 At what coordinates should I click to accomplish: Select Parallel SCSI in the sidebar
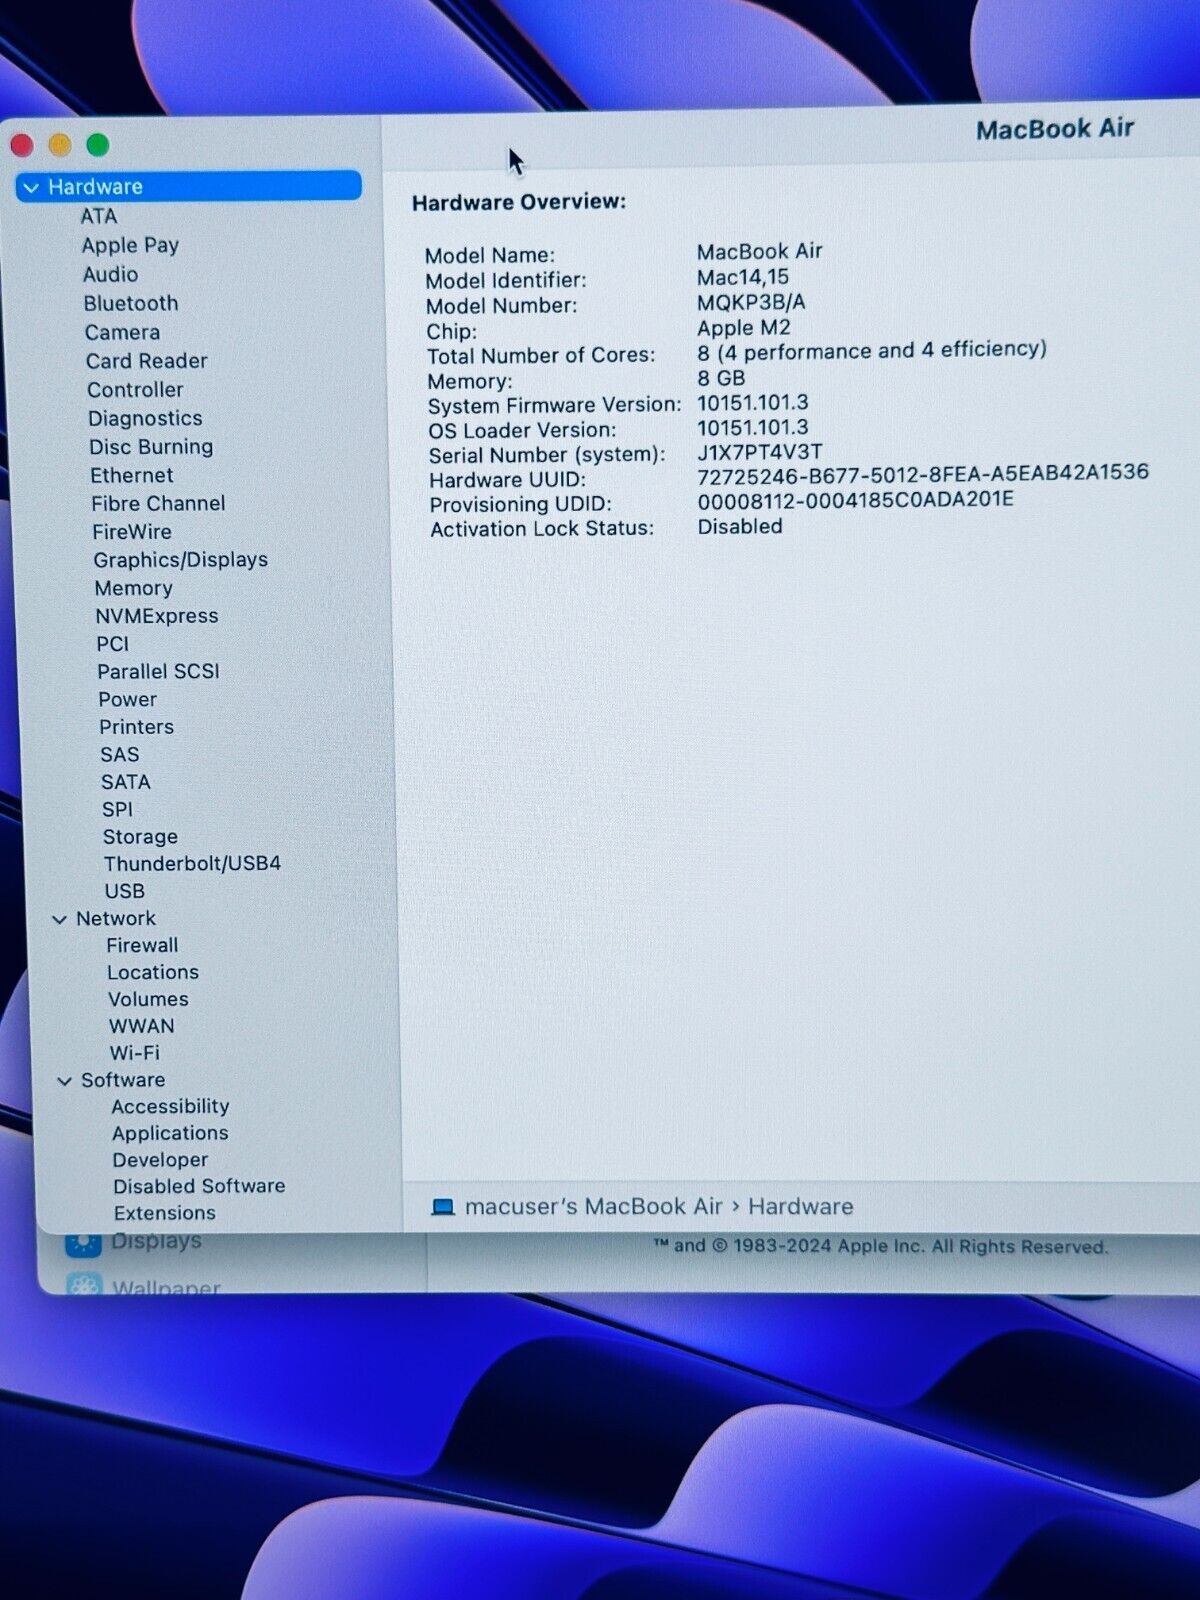coord(158,671)
